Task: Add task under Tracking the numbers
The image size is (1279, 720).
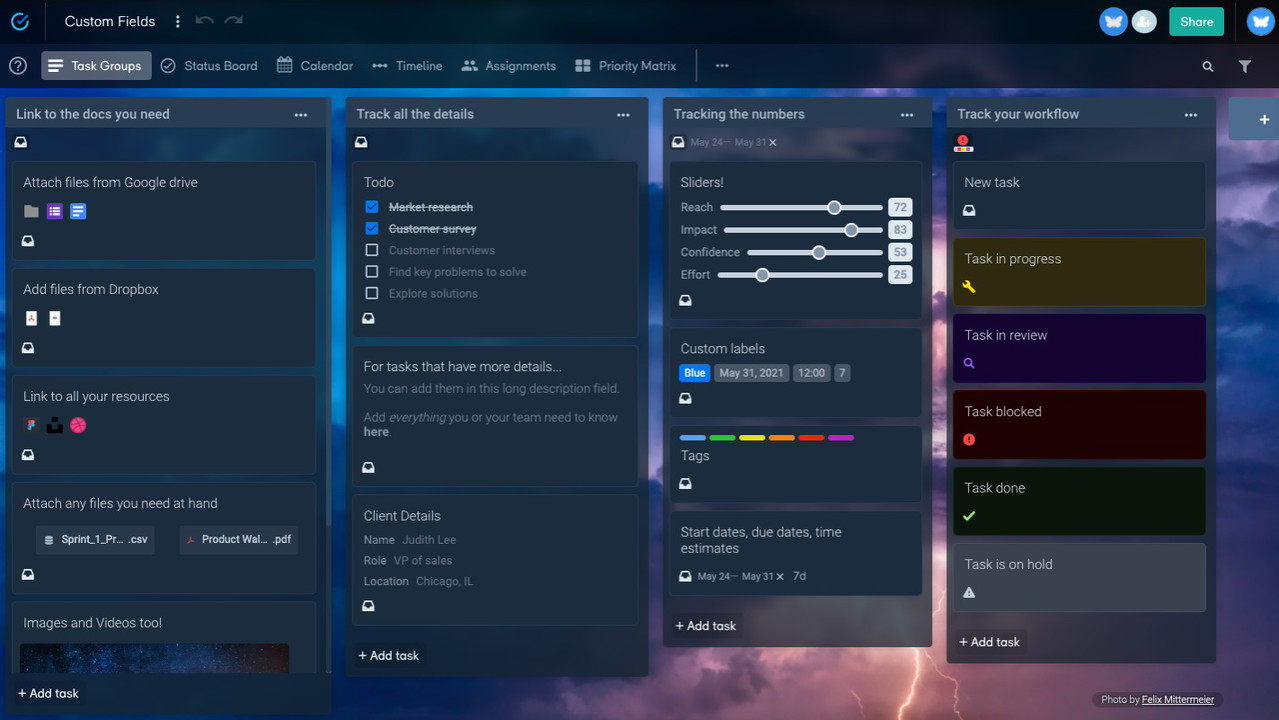Action: pos(706,626)
